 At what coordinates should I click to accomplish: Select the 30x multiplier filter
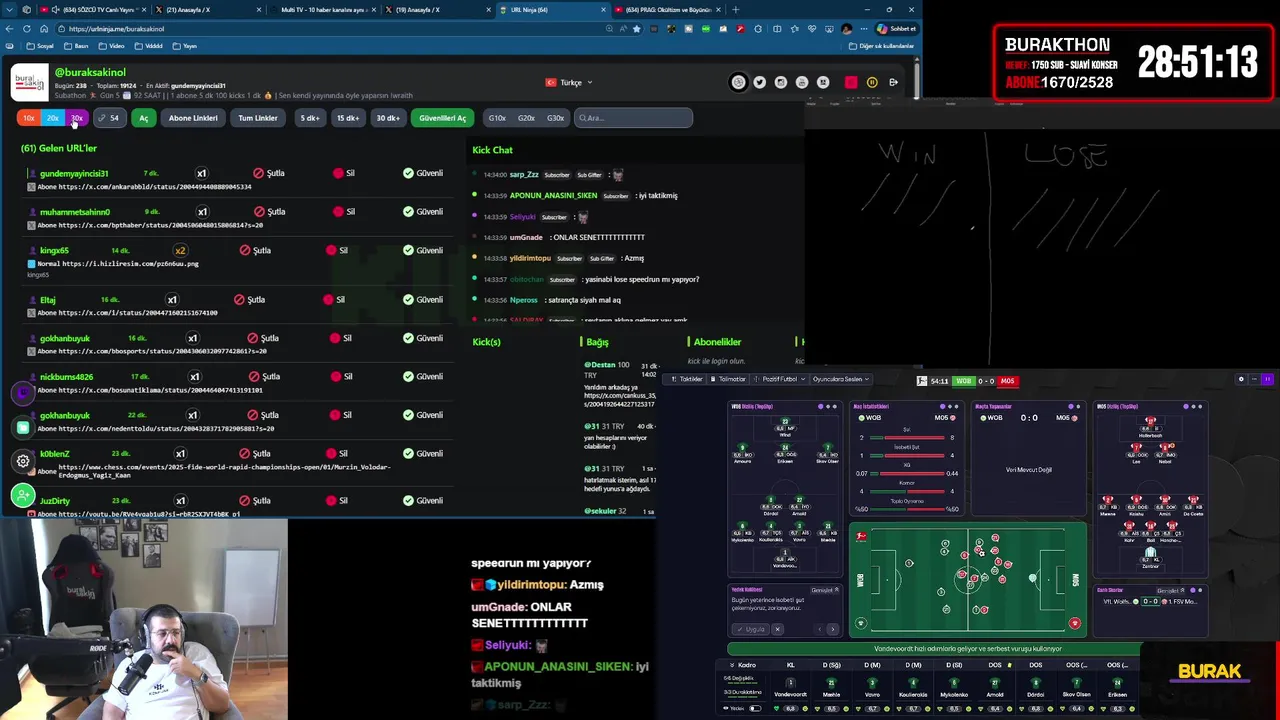coord(77,118)
